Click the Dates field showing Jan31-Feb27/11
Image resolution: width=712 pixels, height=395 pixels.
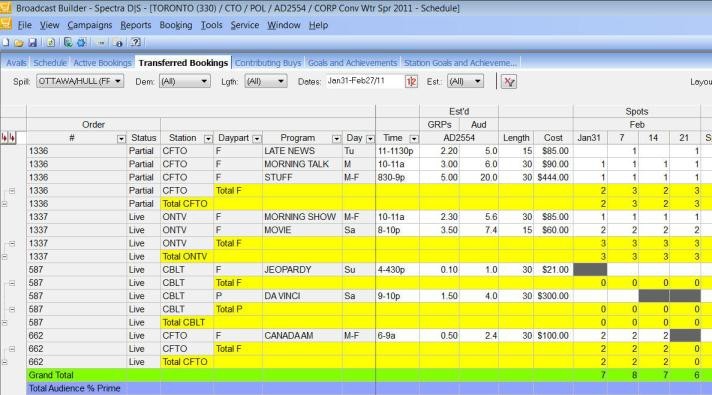(365, 81)
